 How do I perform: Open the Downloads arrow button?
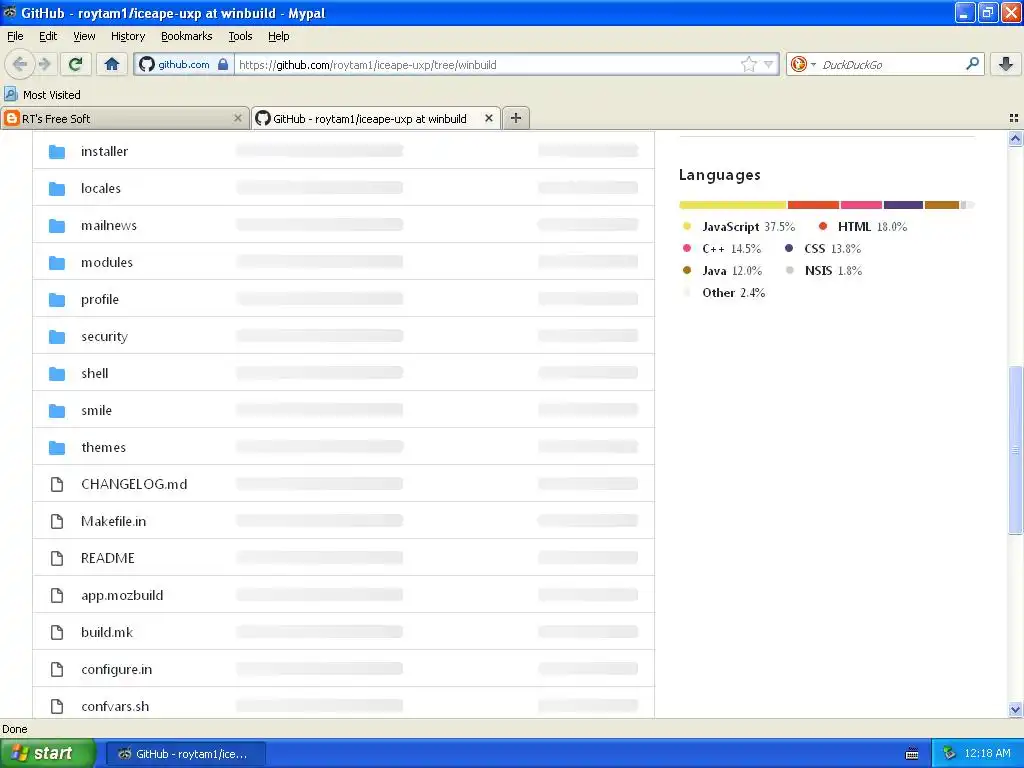pyautogui.click(x=1006, y=64)
